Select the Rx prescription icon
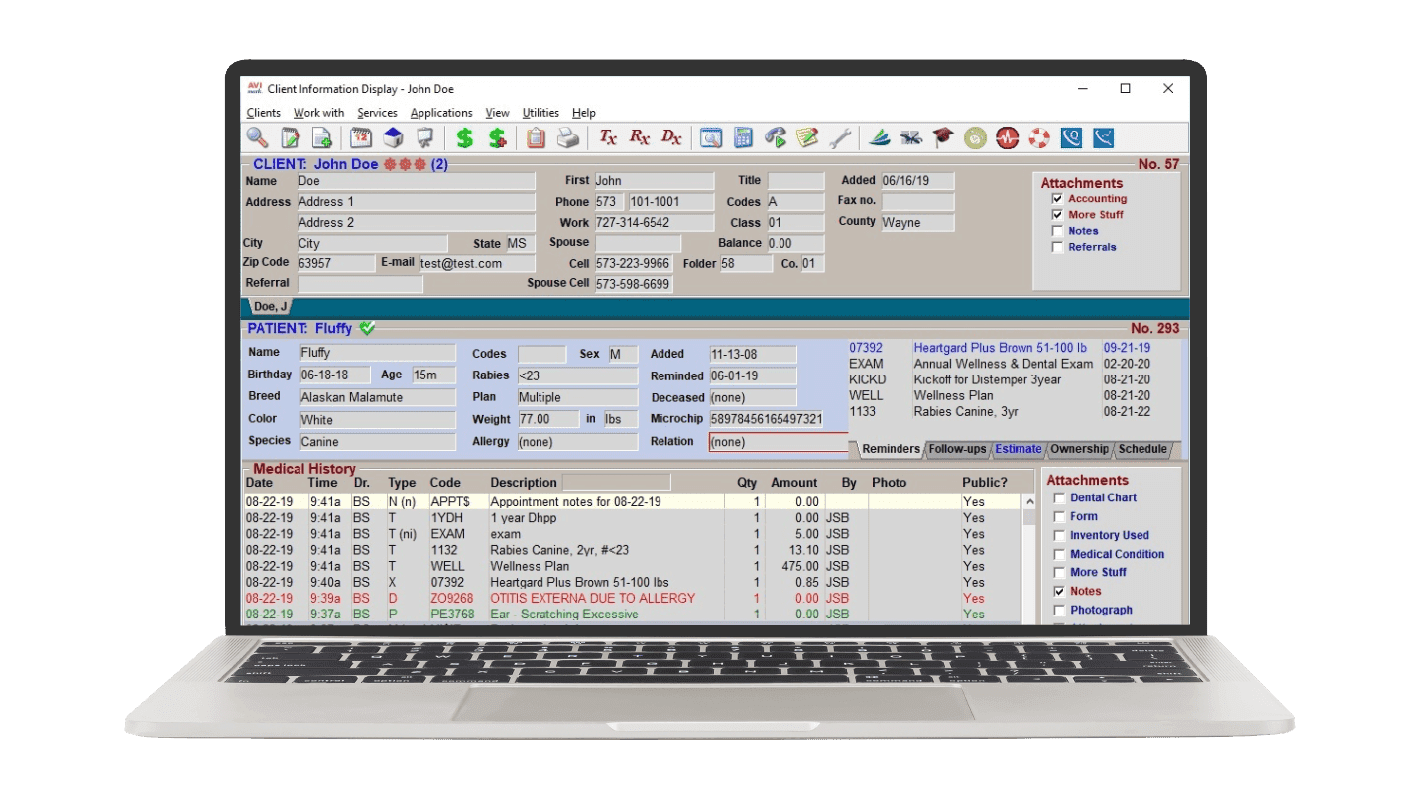This screenshot has height=798, width=1419. [640, 138]
